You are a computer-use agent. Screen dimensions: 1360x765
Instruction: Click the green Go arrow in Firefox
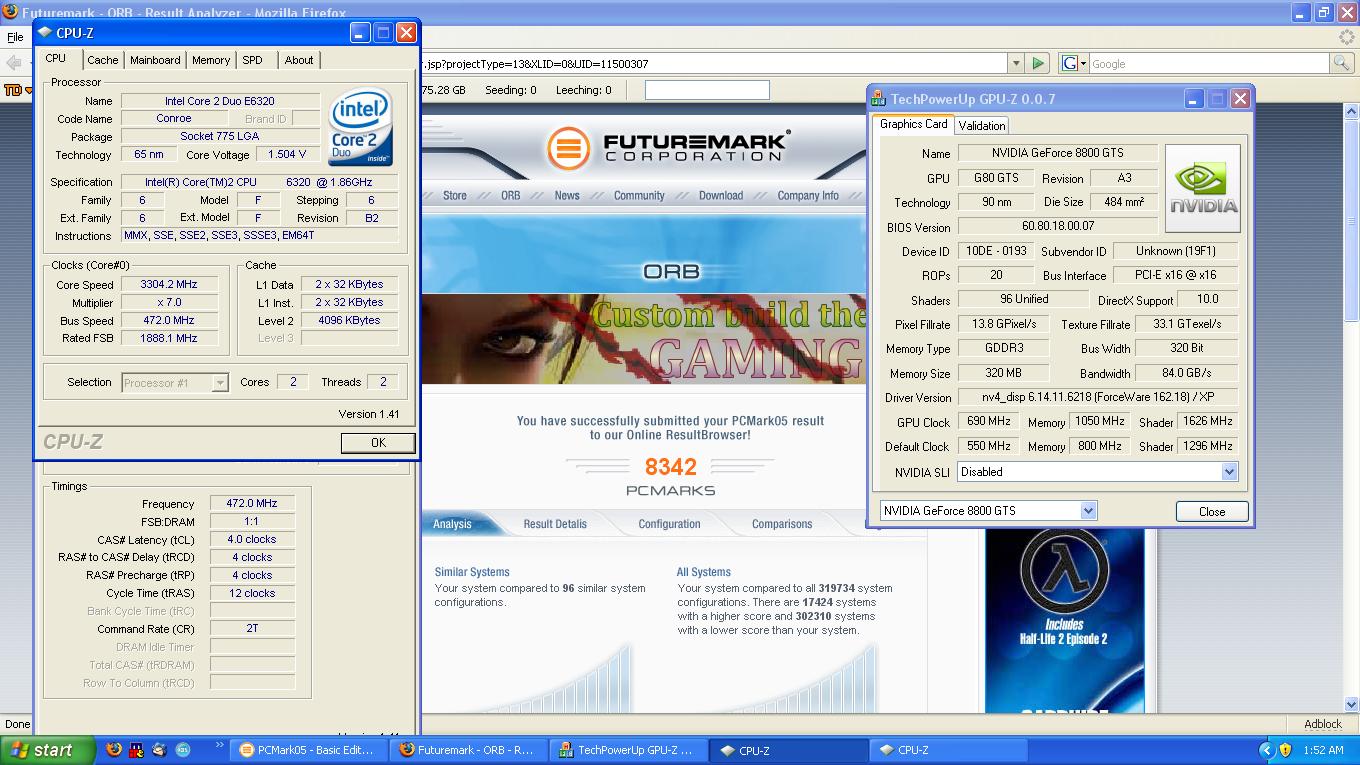[1038, 63]
